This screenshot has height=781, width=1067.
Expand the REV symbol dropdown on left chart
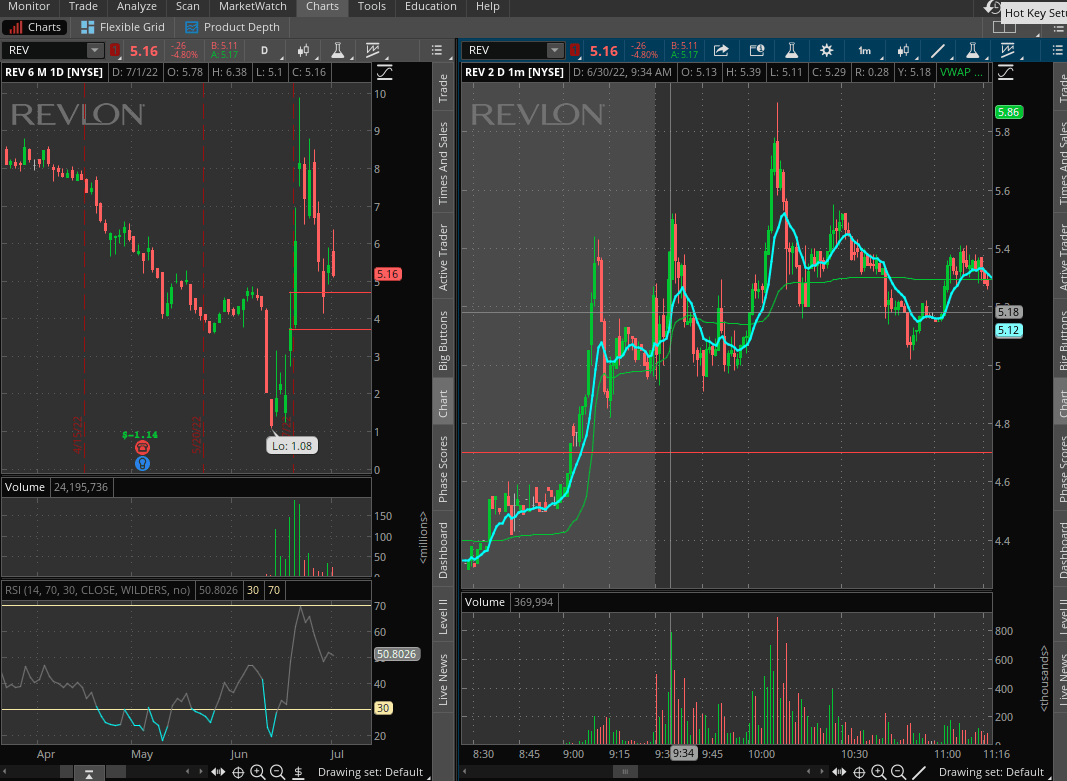pos(95,50)
